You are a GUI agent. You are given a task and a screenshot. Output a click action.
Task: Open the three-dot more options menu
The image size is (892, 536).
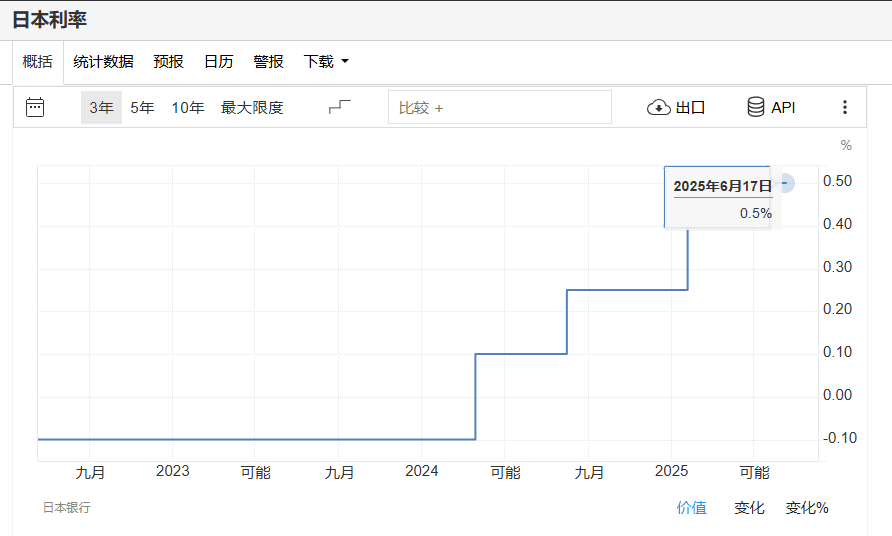click(845, 107)
